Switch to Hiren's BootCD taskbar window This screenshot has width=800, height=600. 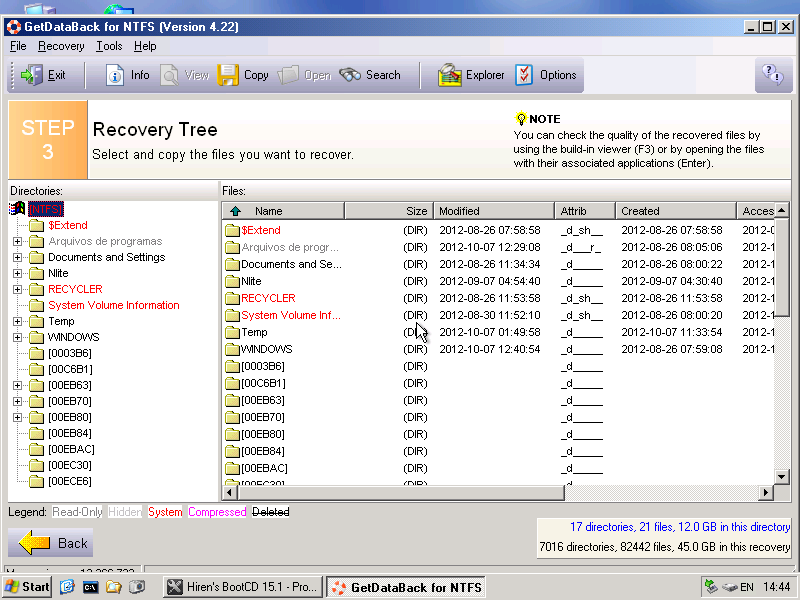[243, 587]
